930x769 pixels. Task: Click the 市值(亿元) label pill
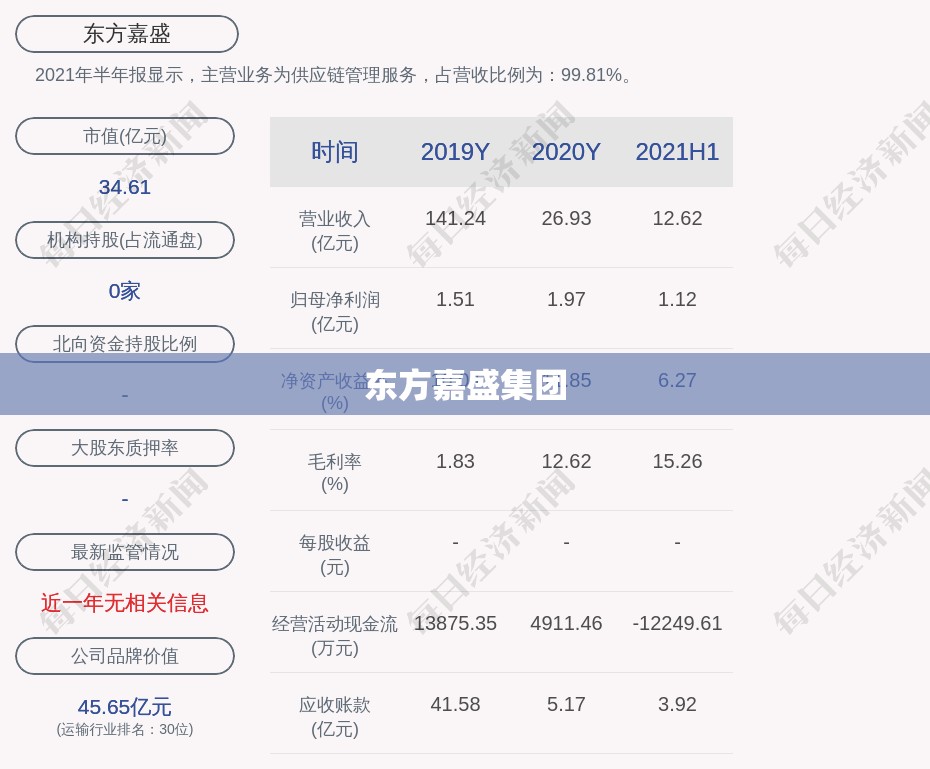pos(125,136)
